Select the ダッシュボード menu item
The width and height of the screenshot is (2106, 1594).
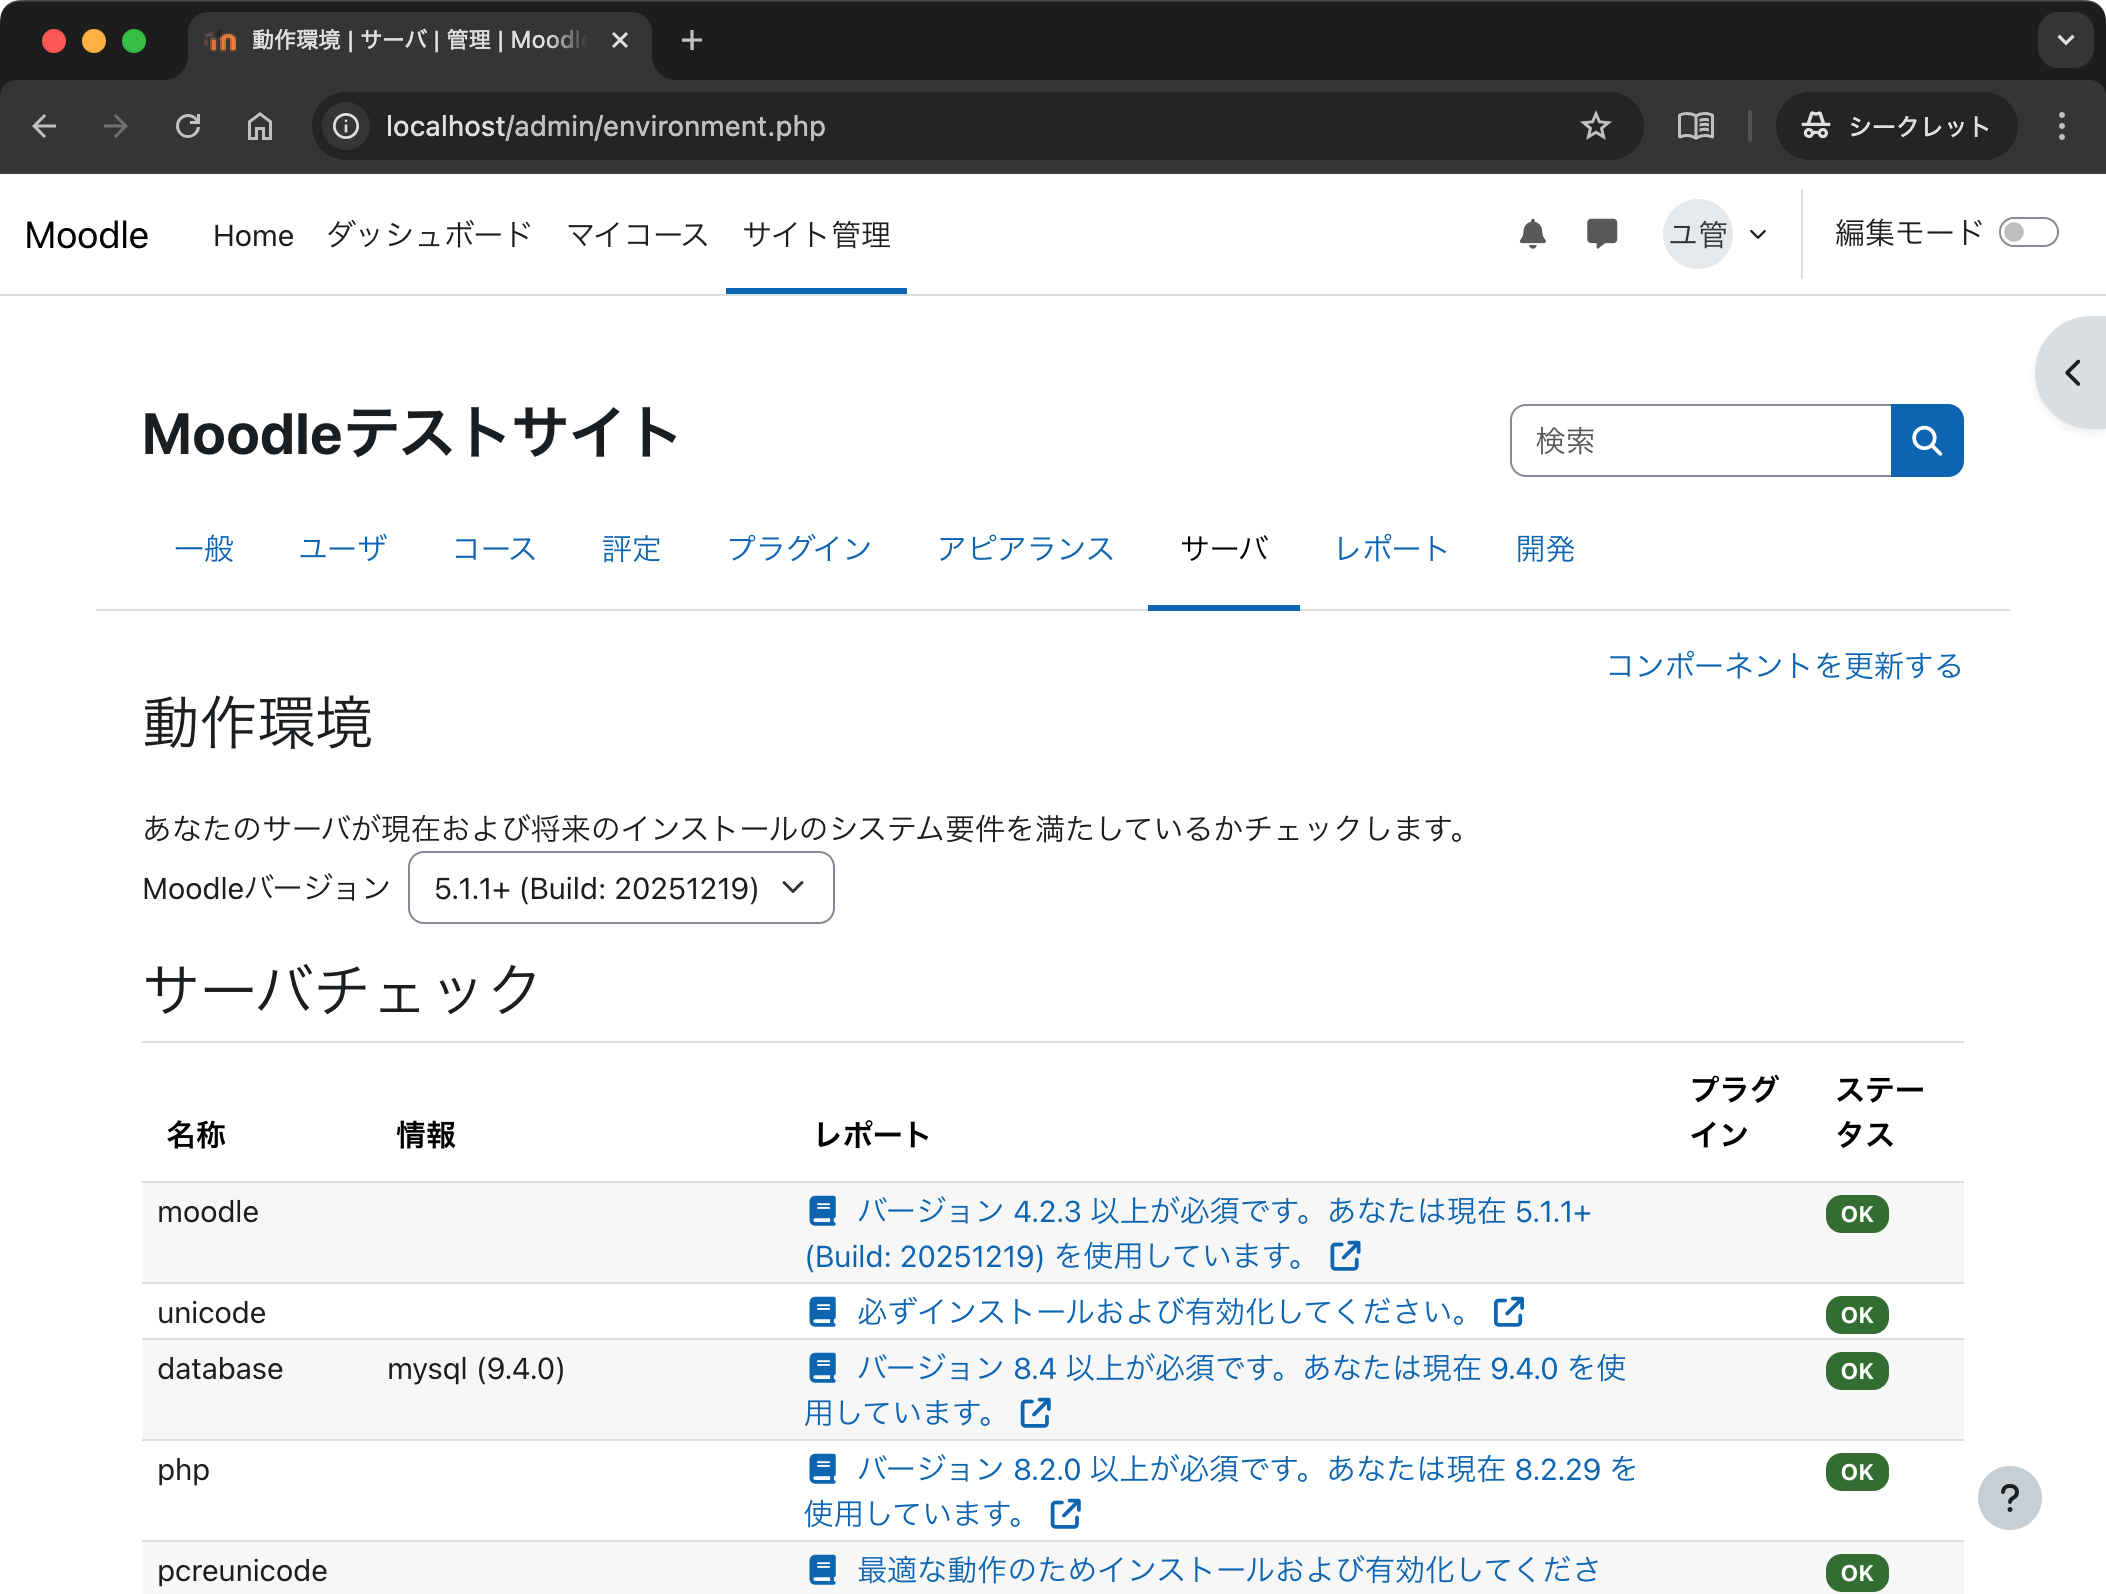429,235
